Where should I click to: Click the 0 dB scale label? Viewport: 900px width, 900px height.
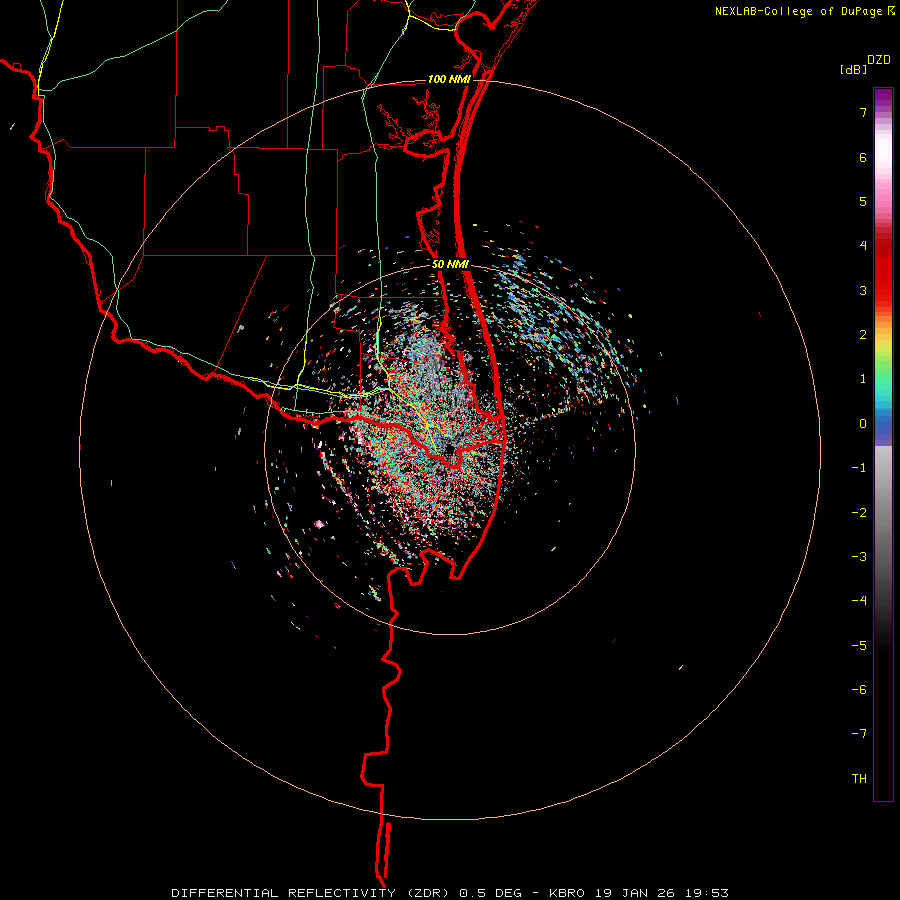[x=863, y=424]
